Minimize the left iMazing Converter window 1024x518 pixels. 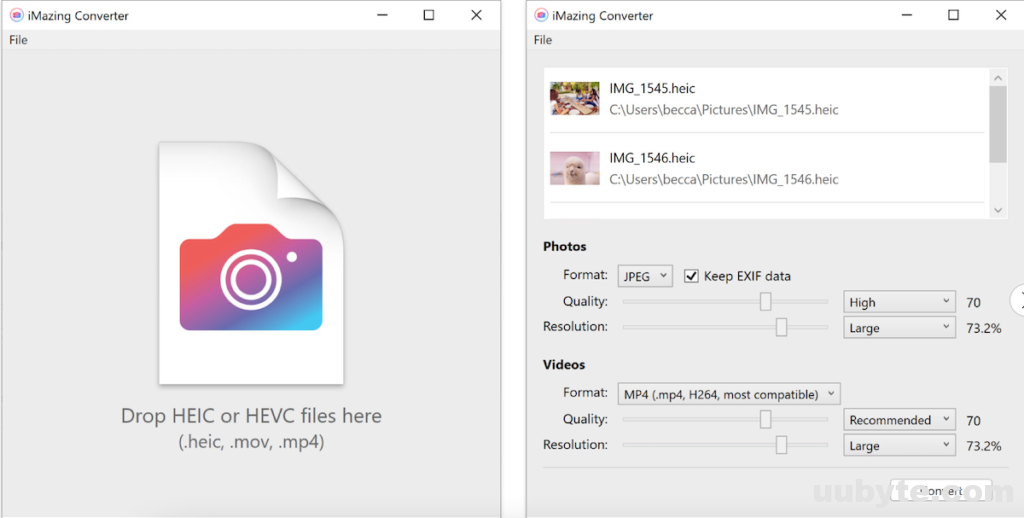383,15
